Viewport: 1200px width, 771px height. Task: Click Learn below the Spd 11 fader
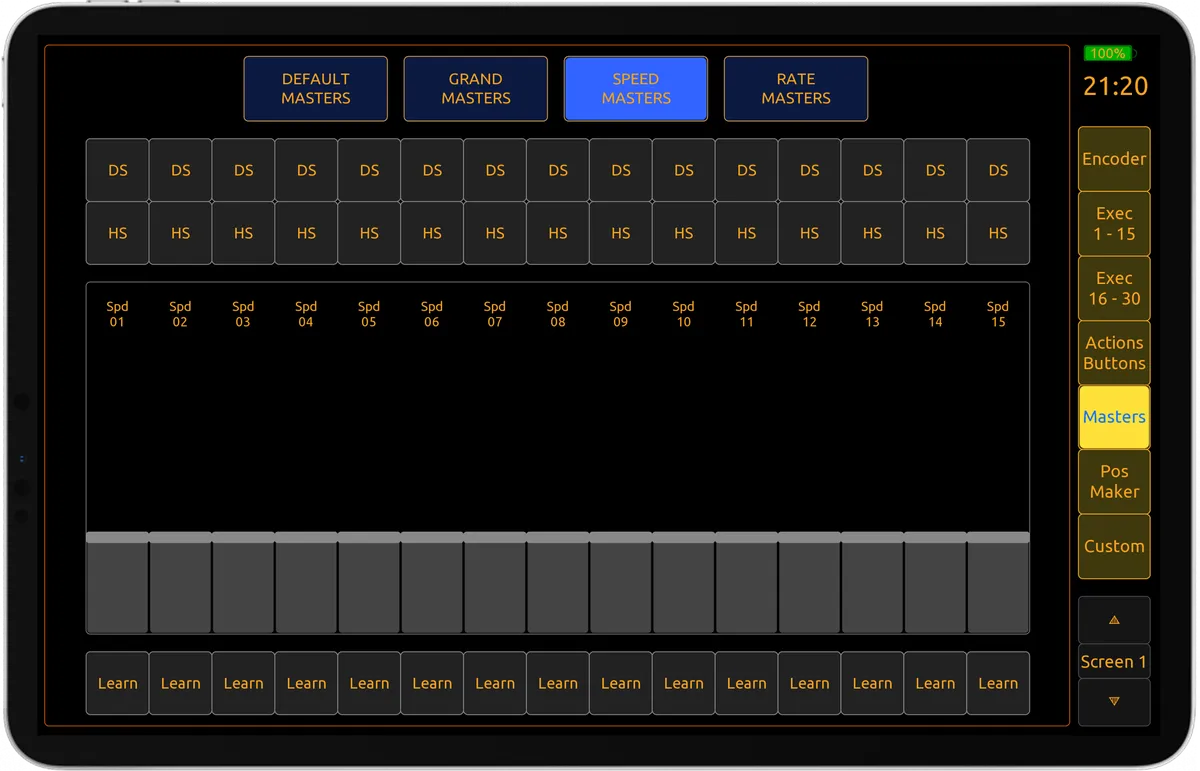[x=747, y=684]
